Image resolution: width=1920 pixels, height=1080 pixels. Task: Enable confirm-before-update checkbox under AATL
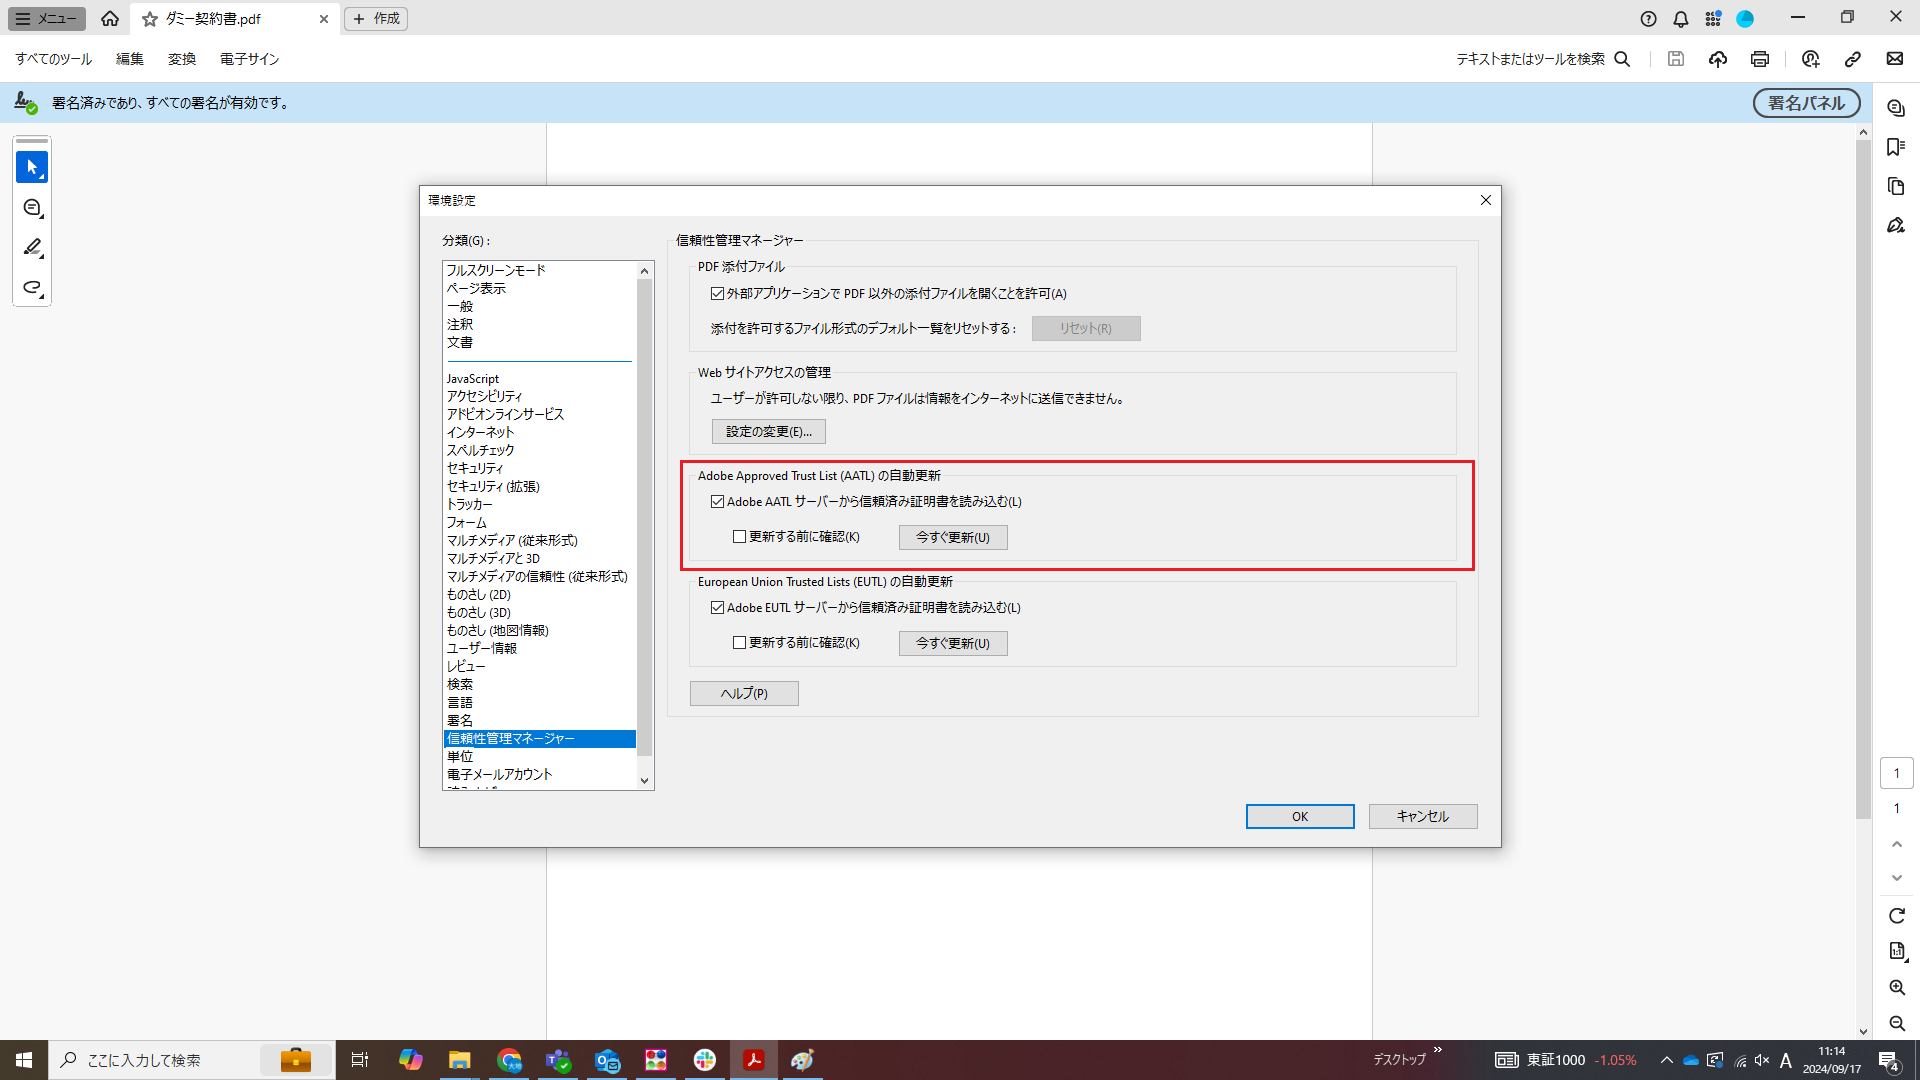[739, 537]
